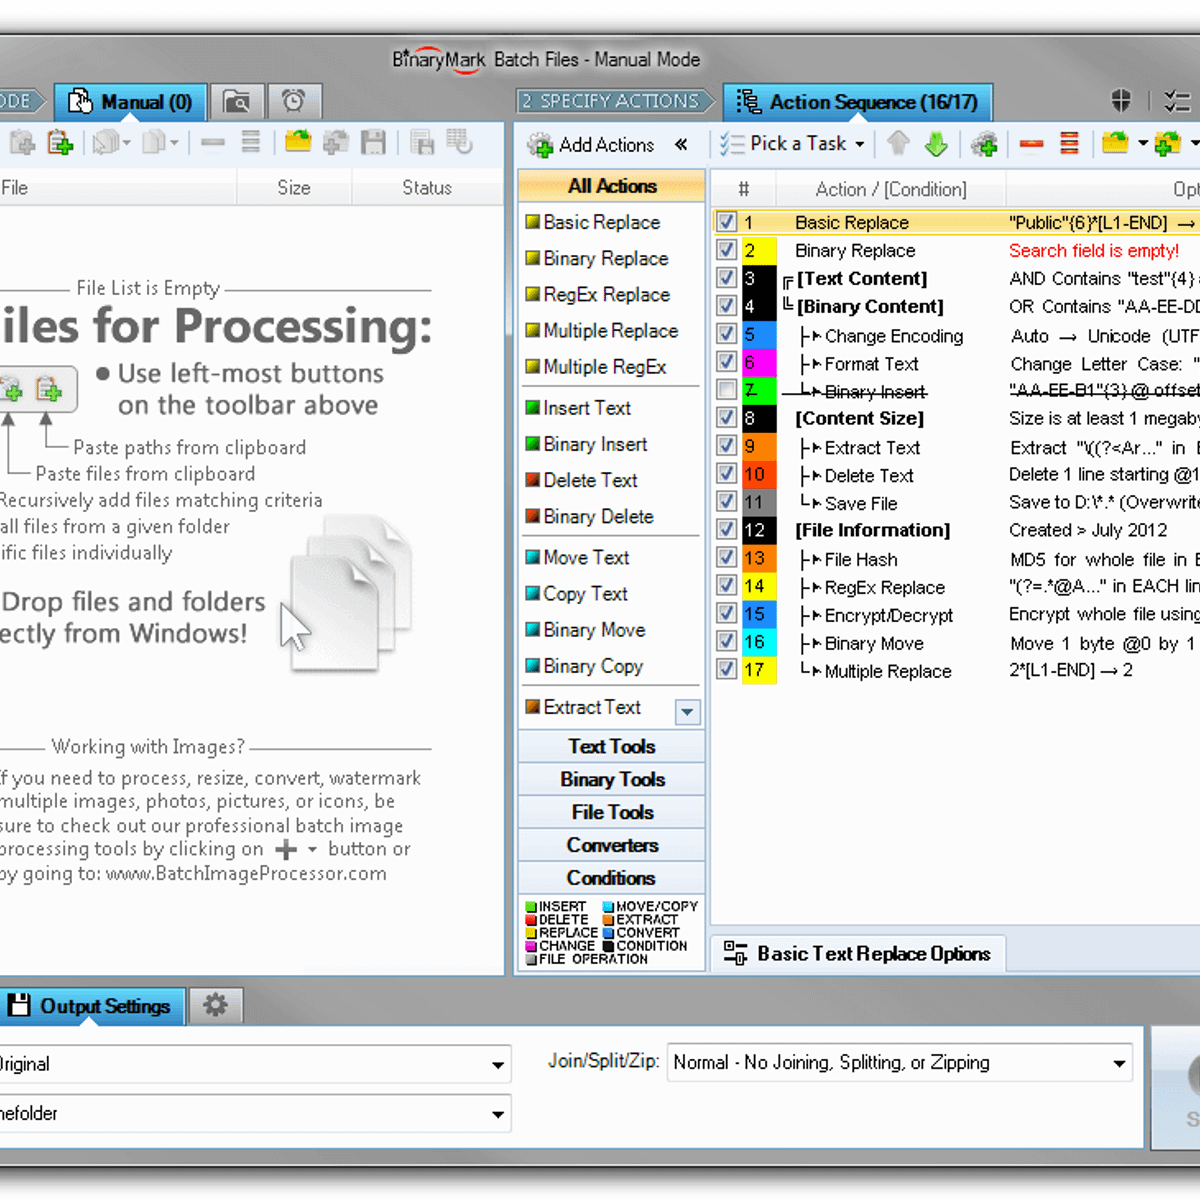
Task: Click the paste files from clipboard toolbar icon
Action: [22, 144]
